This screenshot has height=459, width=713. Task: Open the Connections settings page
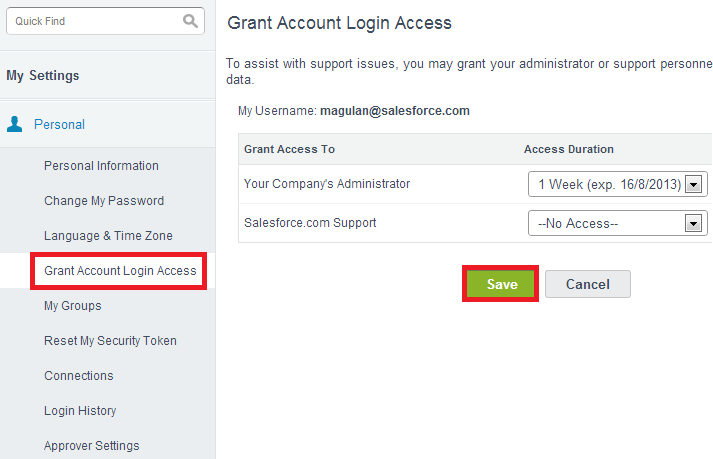click(79, 376)
